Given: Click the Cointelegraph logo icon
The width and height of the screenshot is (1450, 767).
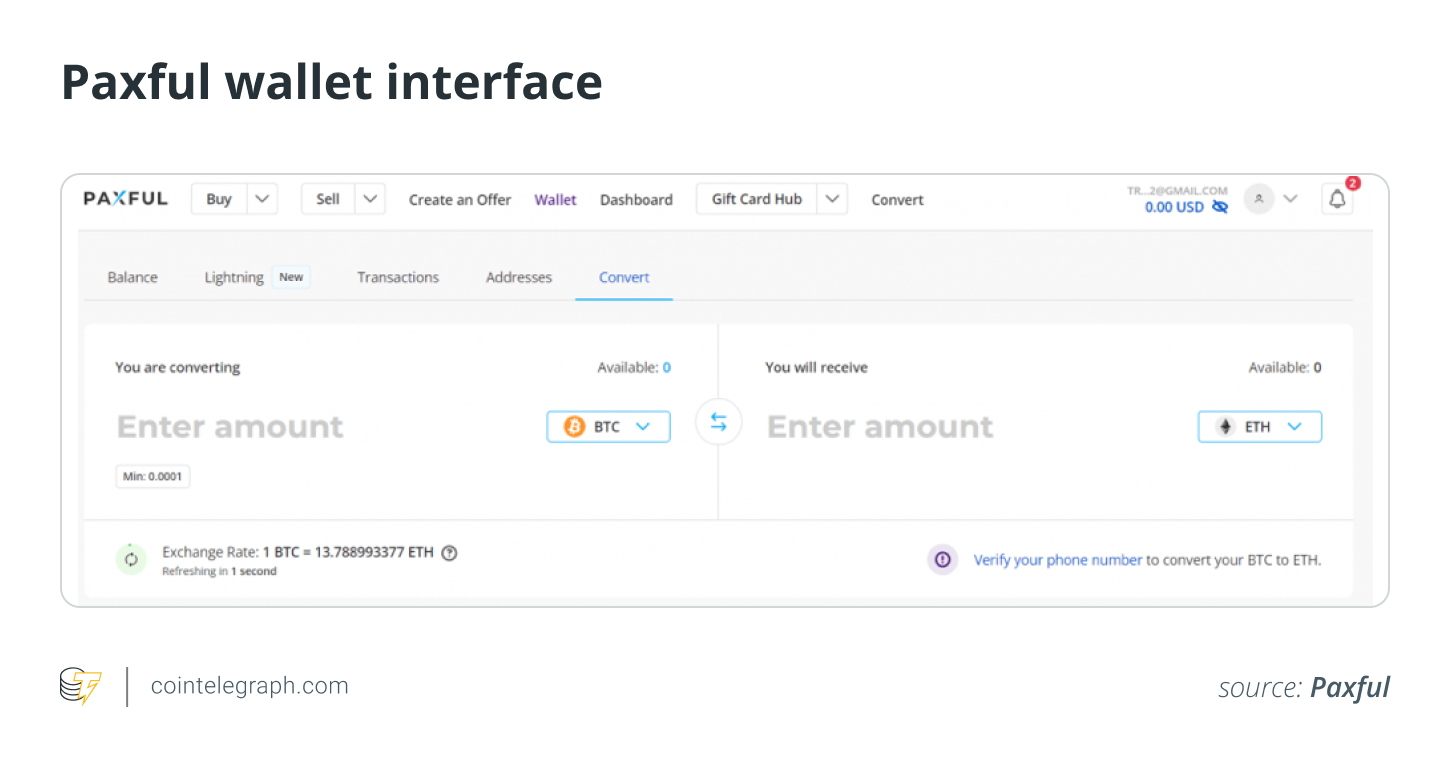Looking at the screenshot, I should click(x=81, y=686).
